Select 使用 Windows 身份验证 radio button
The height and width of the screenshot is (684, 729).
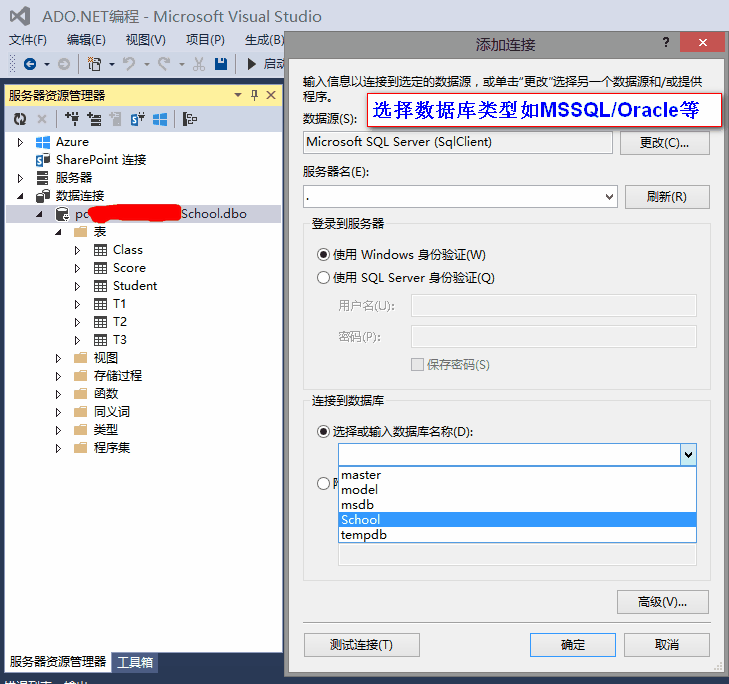pyautogui.click(x=323, y=255)
